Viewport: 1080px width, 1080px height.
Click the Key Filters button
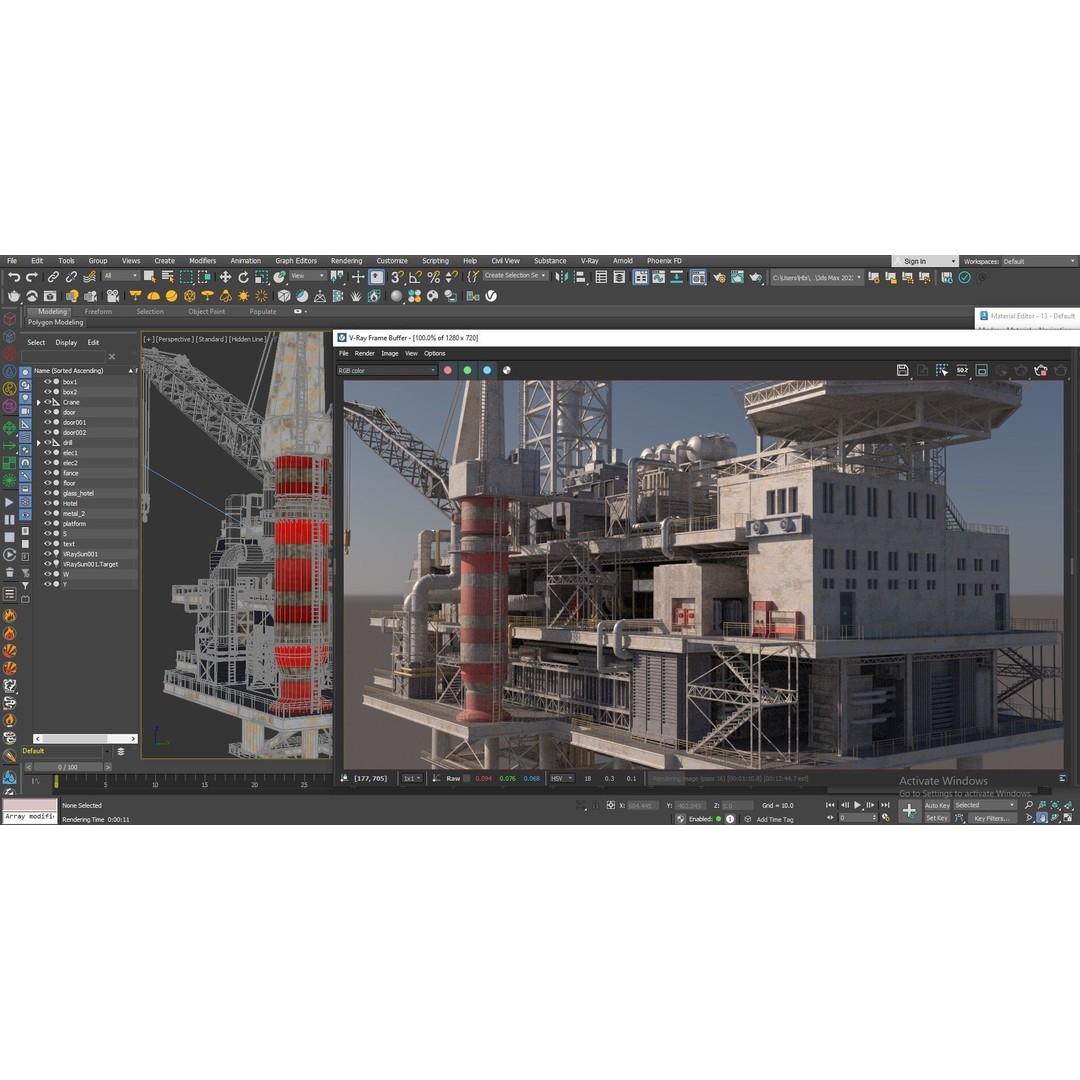pos(992,818)
